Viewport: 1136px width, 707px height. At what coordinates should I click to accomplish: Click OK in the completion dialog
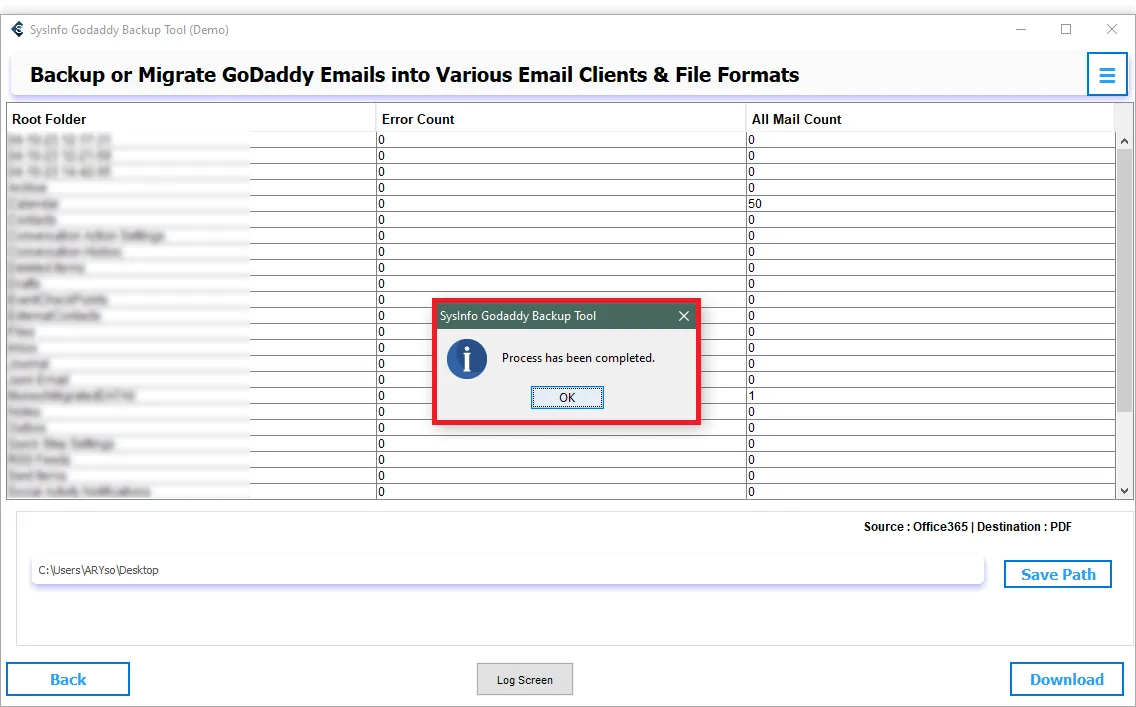coord(567,397)
